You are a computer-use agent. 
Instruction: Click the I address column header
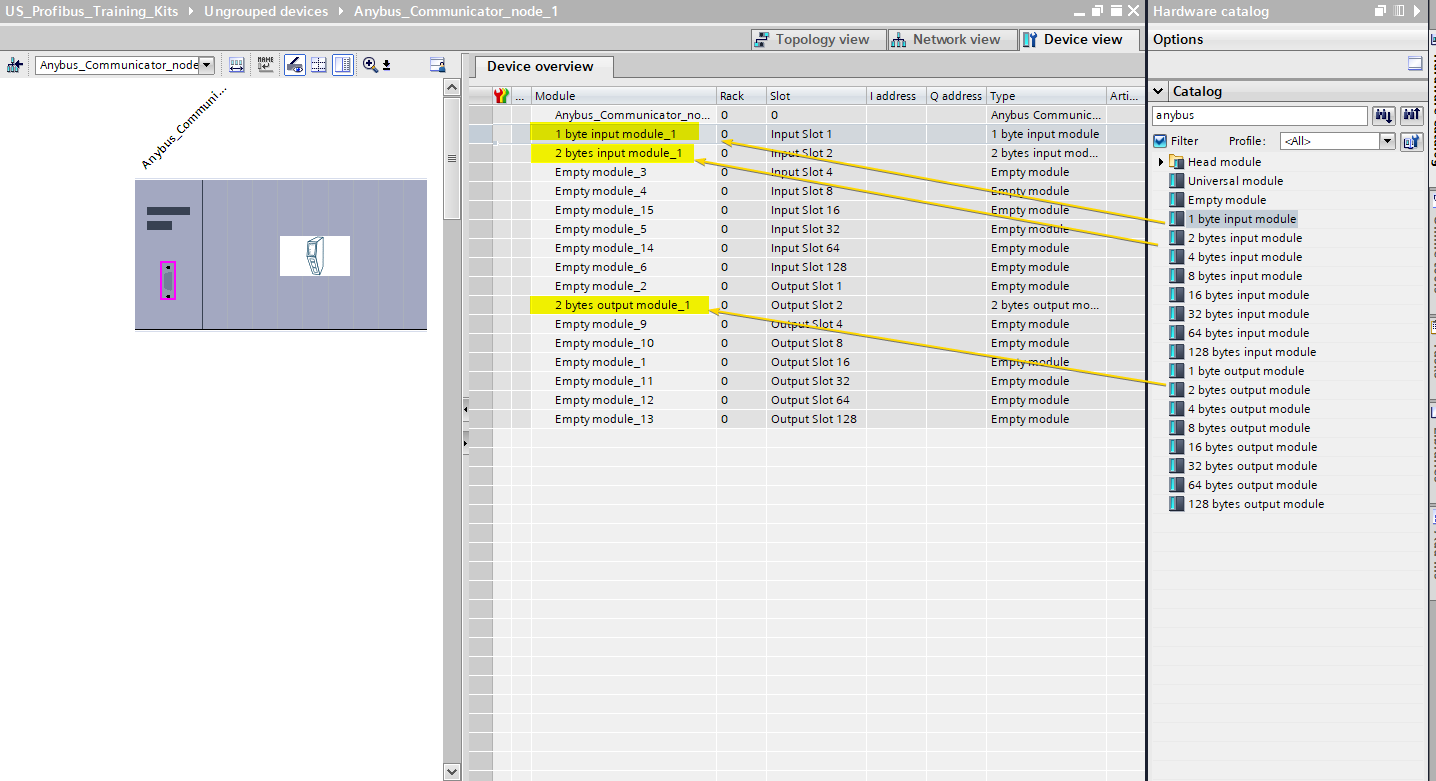click(896, 96)
